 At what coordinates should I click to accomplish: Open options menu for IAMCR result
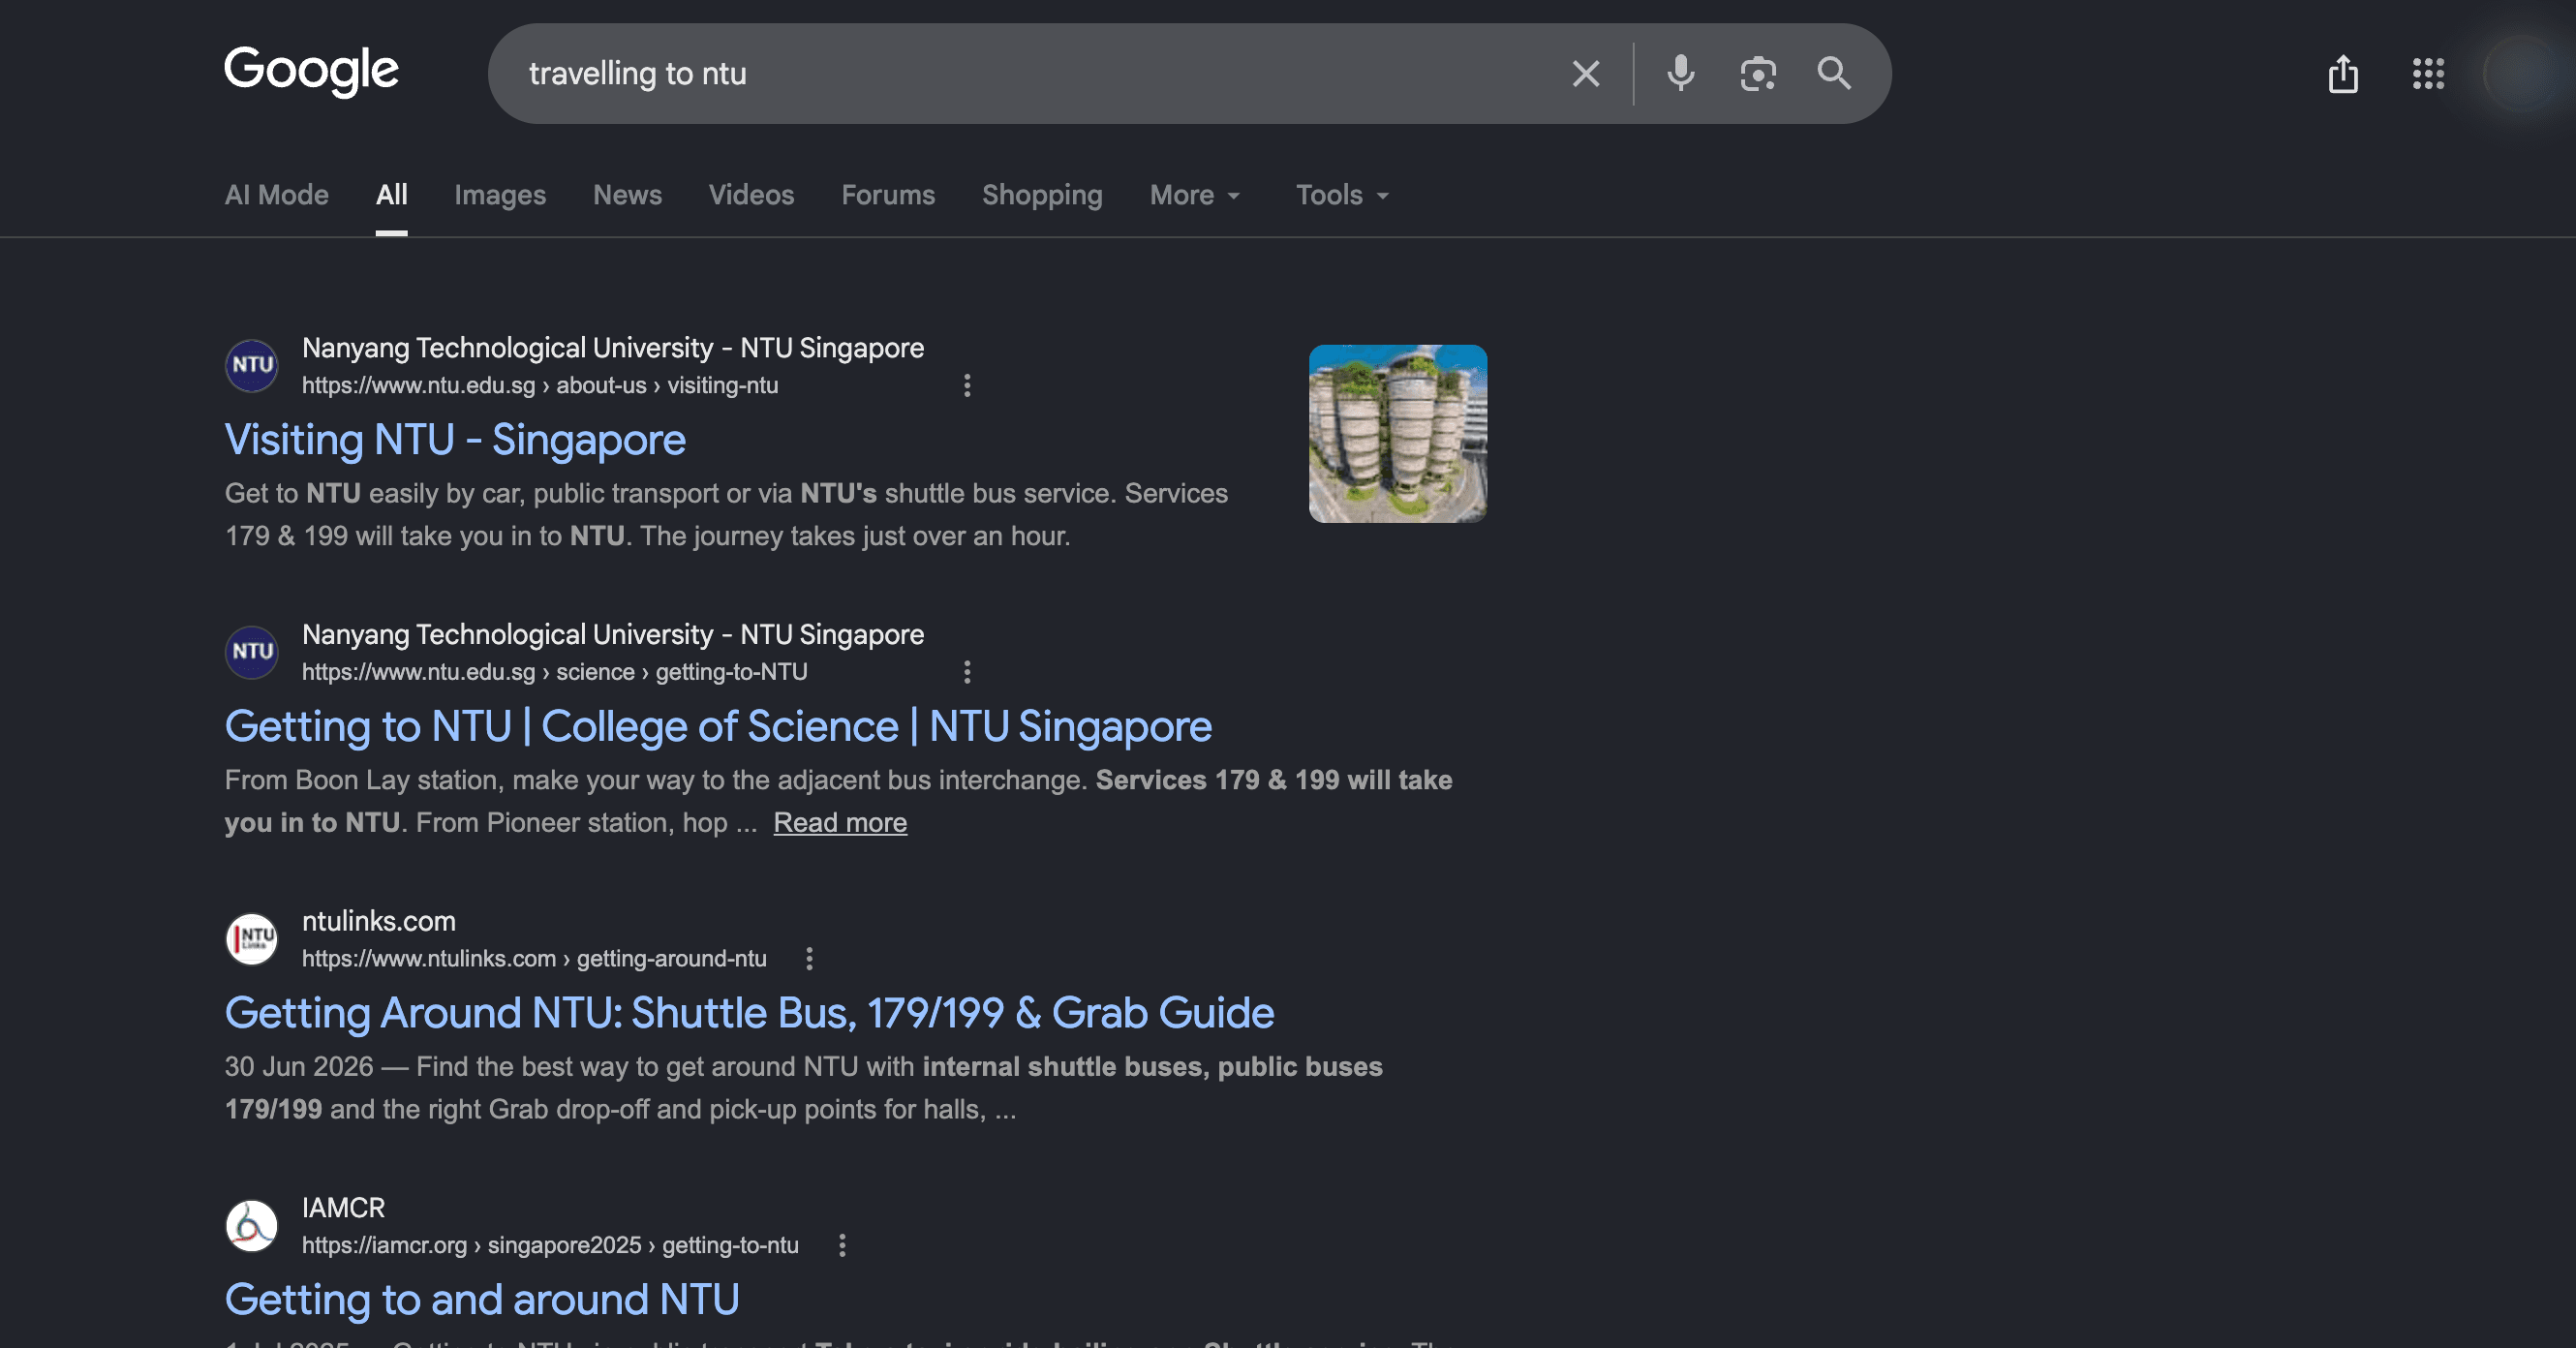[x=842, y=1246]
